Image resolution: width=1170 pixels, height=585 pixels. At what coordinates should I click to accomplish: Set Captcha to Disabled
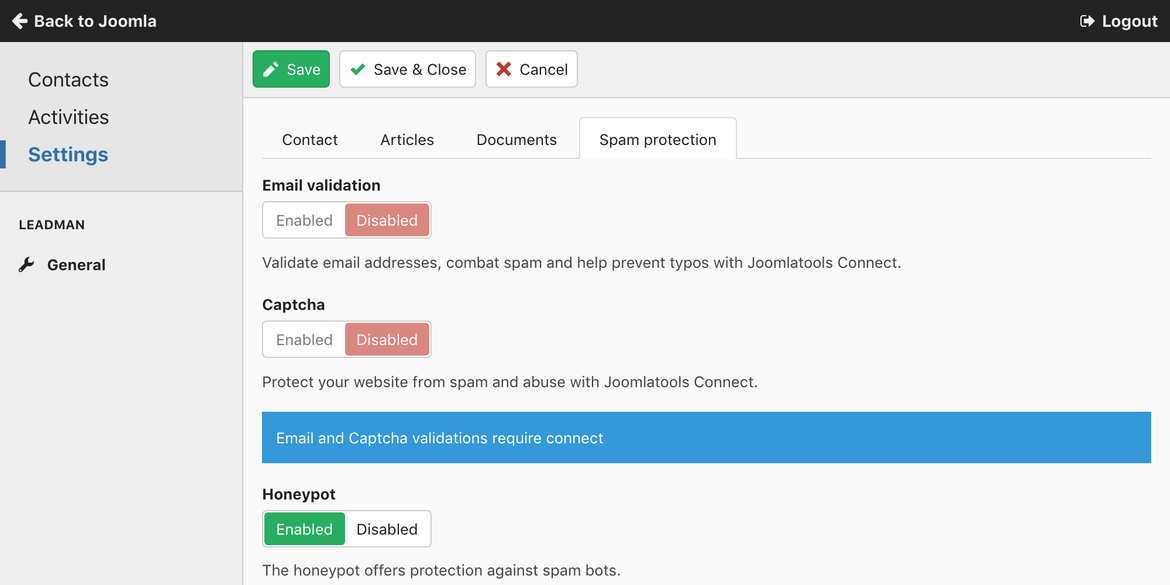pyautogui.click(x=387, y=340)
